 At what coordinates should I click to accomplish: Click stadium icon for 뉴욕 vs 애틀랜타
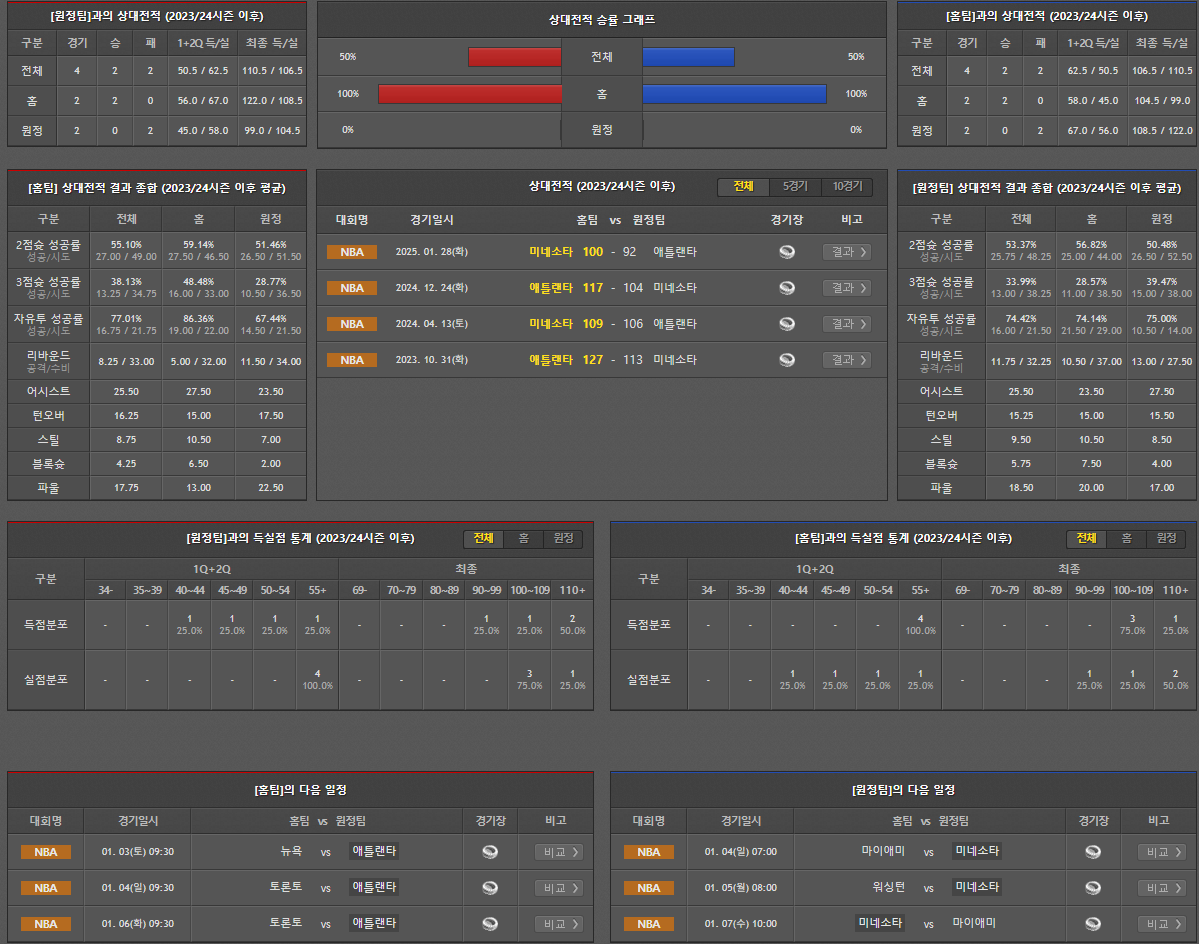point(490,852)
